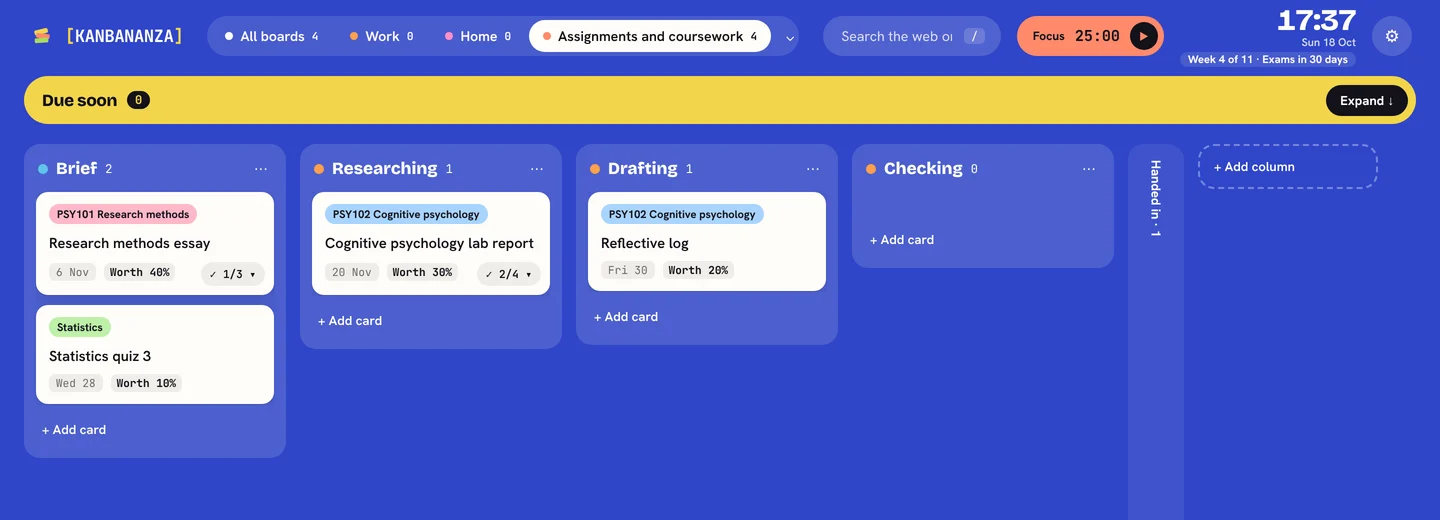Expand the collapsed Handed in column
Viewport: 1440px width, 520px height.
pos(1156,332)
